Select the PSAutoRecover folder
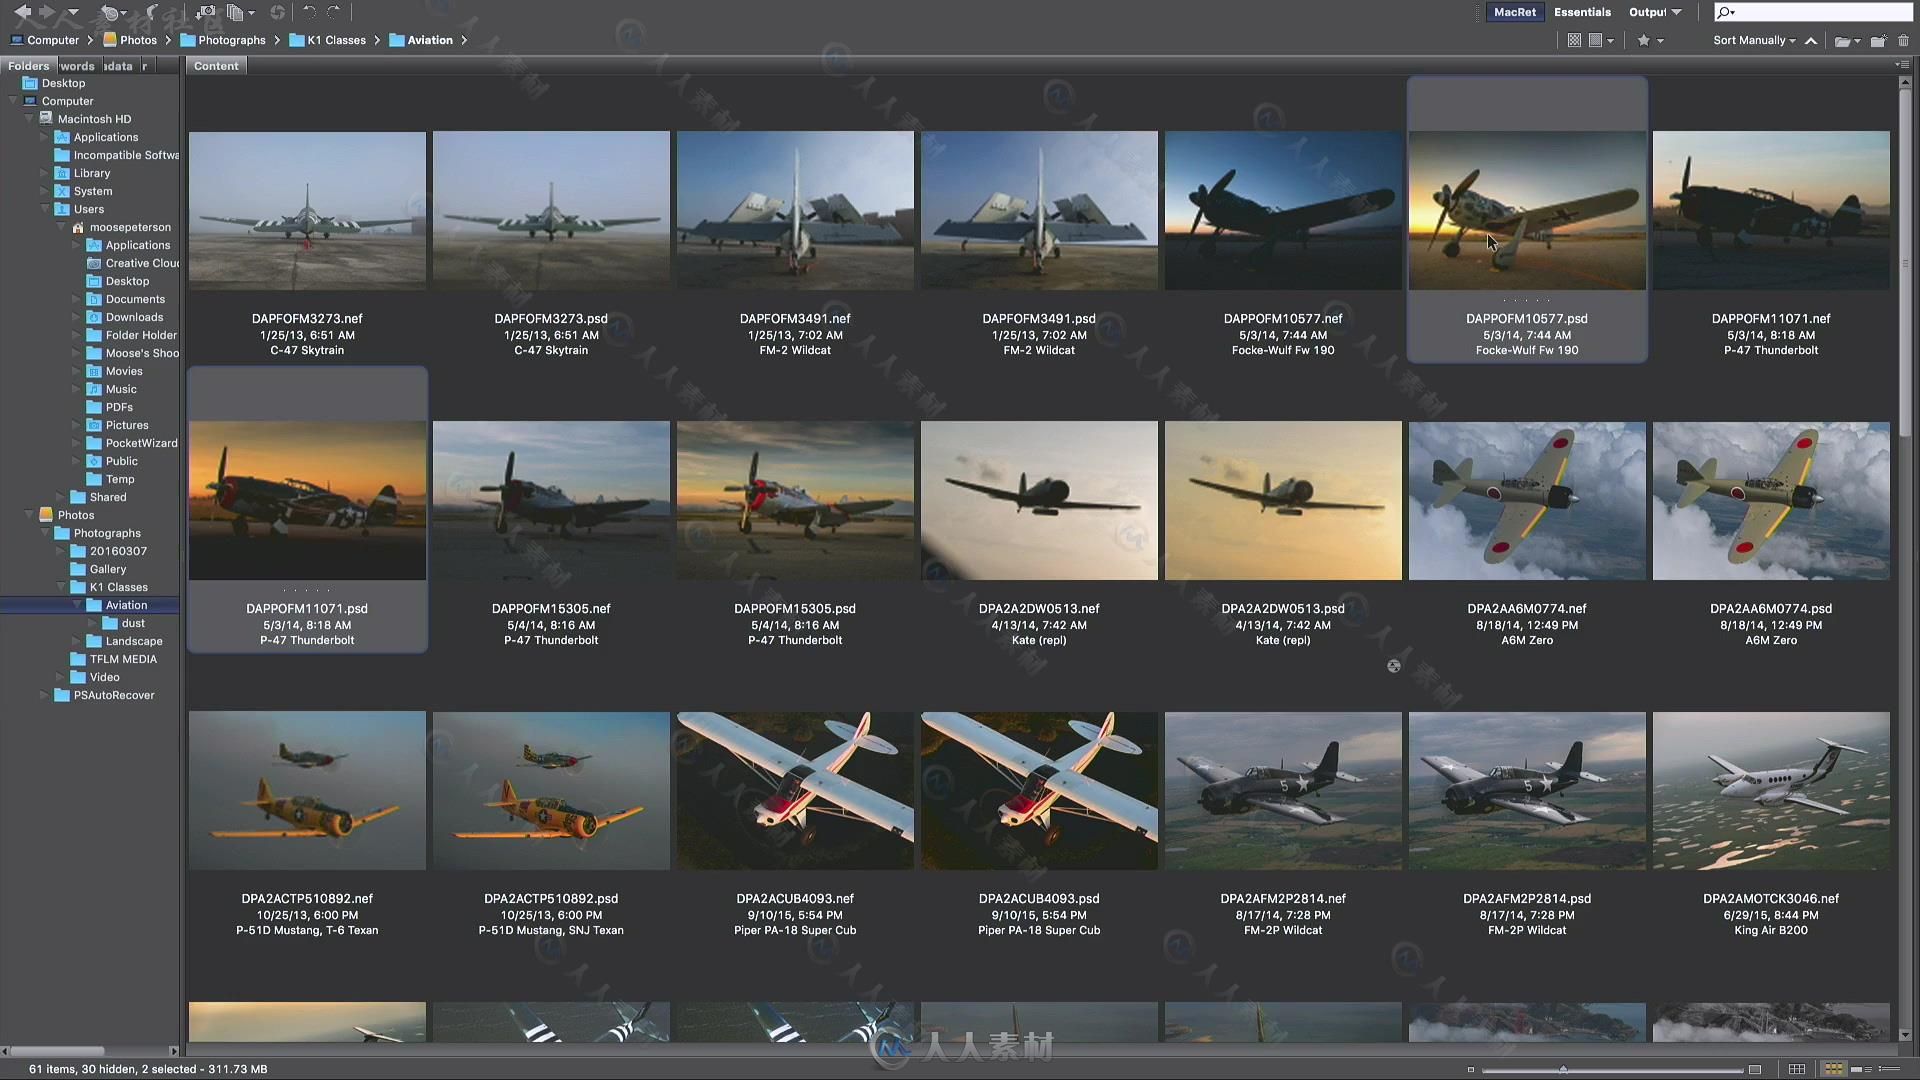 point(105,695)
